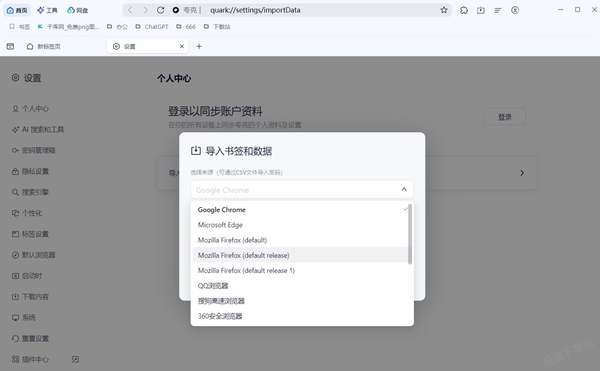Select Mozilla Firefox (default release) option
This screenshot has width=600, height=371.
[x=300, y=255]
